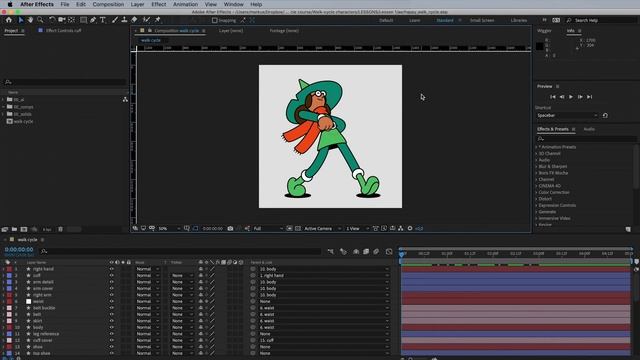640x360 pixels.
Task: Reset the preview shortcut to default
Action: point(605,116)
